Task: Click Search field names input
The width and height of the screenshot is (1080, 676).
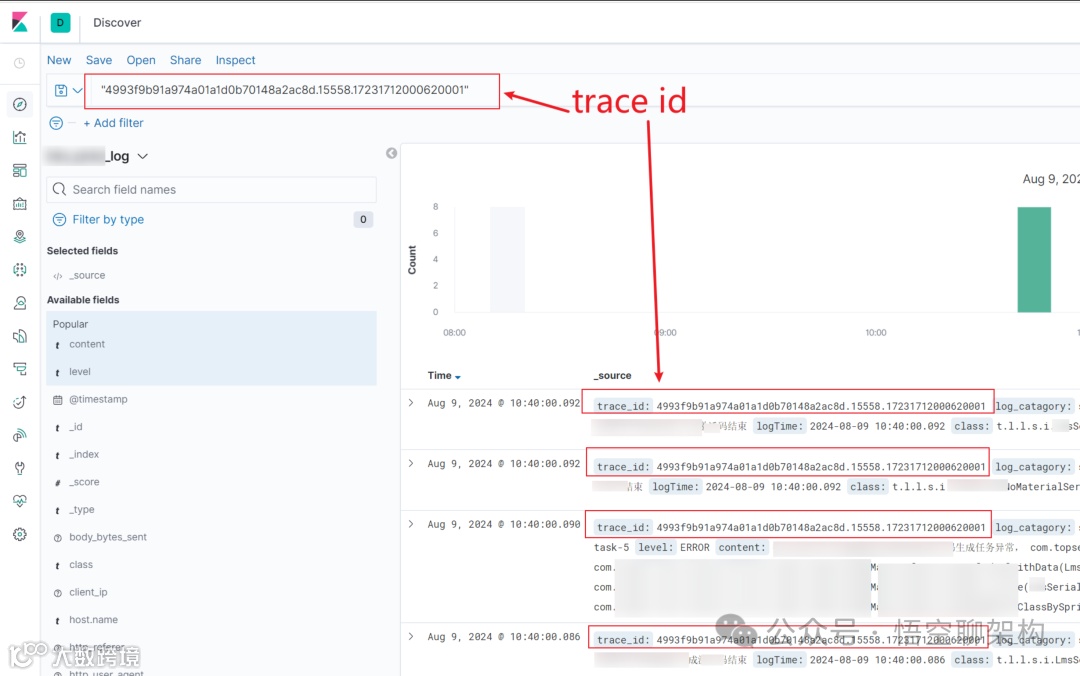Action: [x=211, y=190]
